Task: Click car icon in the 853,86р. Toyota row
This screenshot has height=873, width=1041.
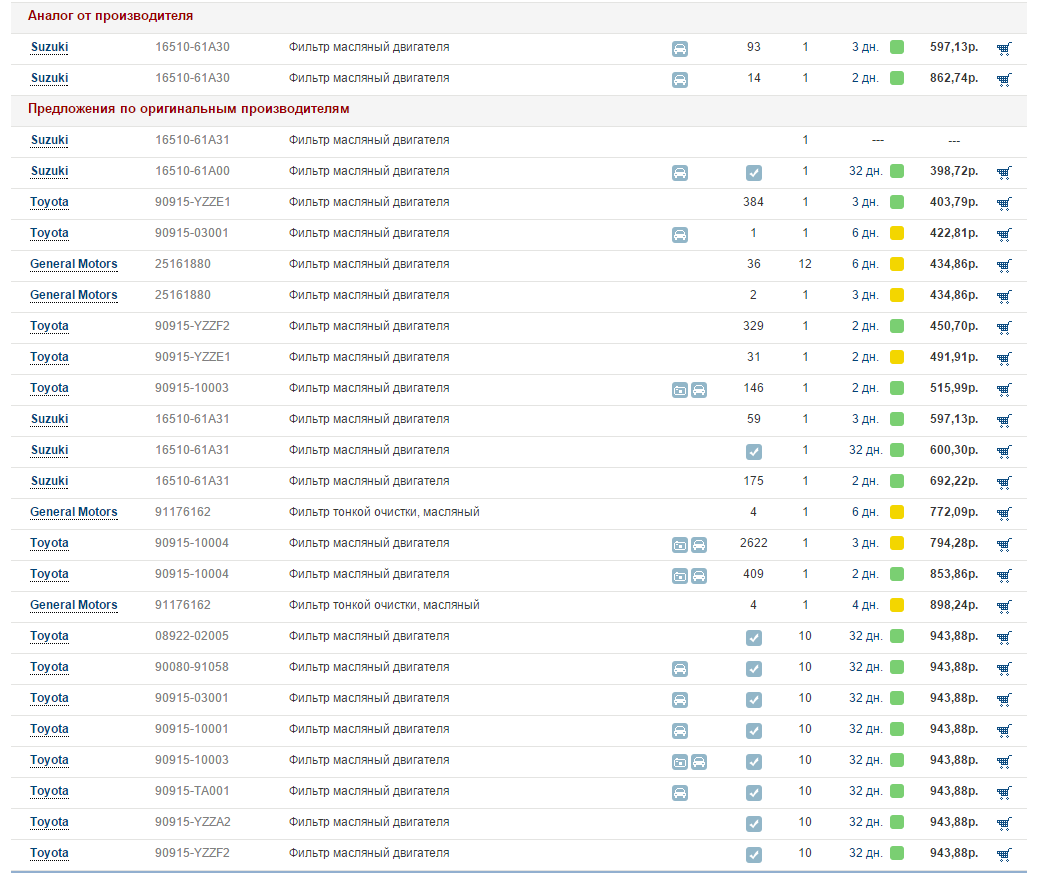Action: coord(699,575)
